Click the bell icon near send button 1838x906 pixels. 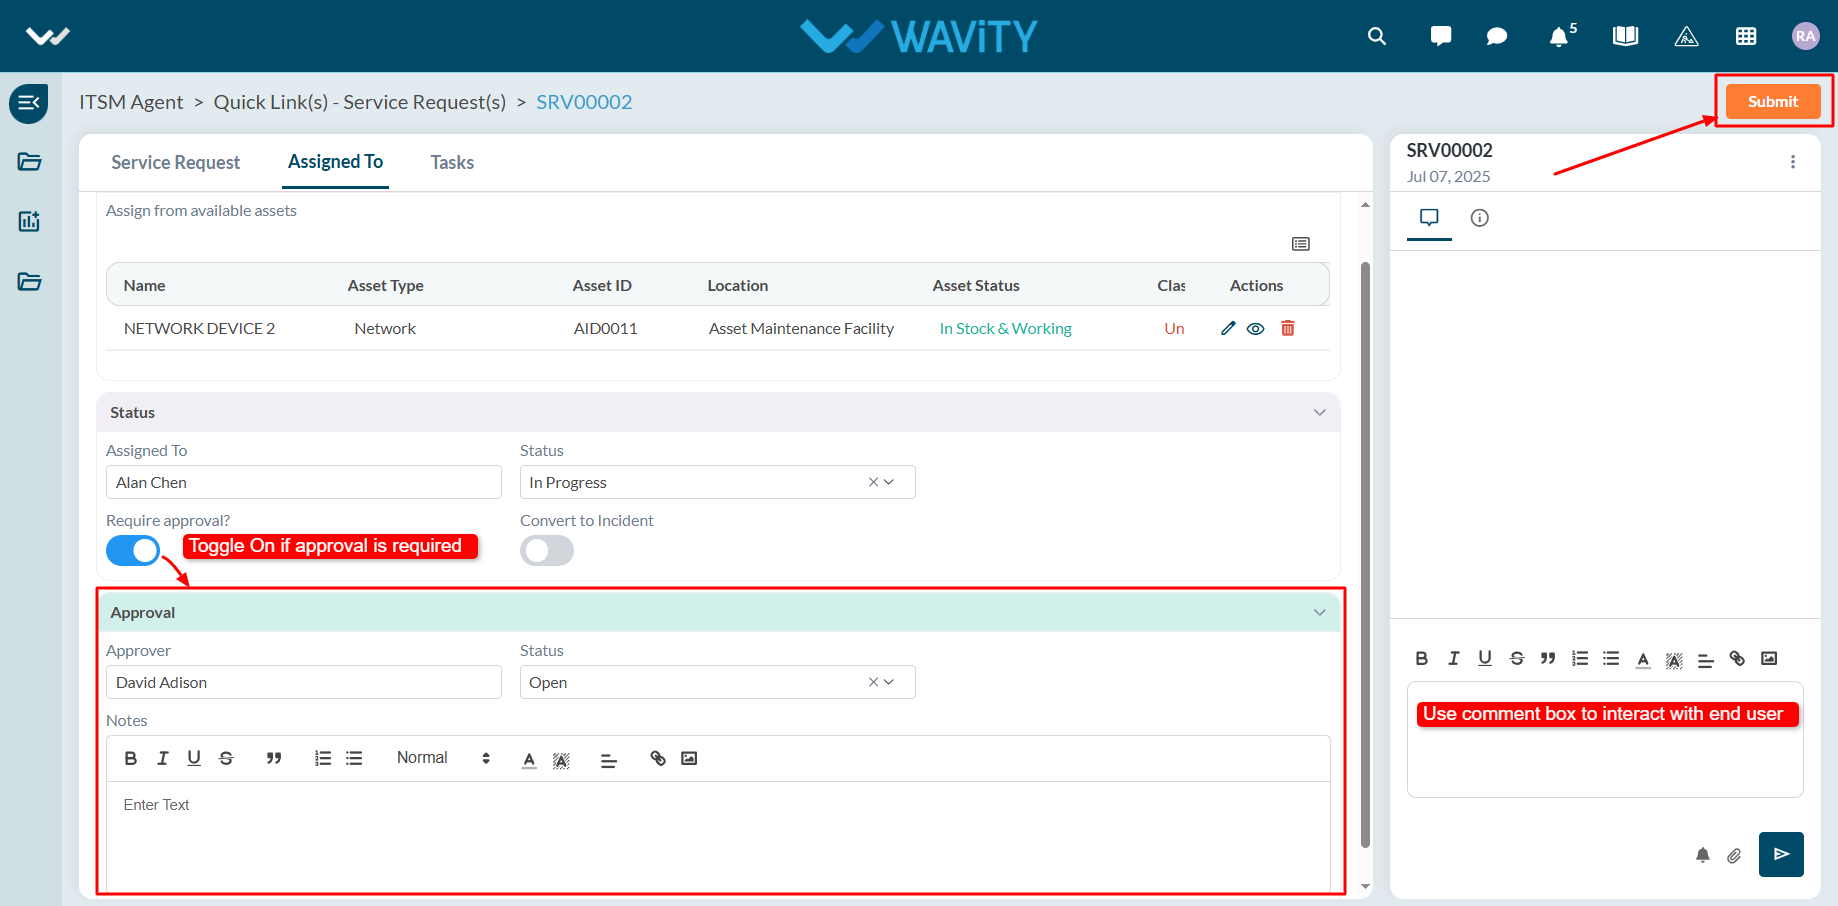click(x=1703, y=855)
